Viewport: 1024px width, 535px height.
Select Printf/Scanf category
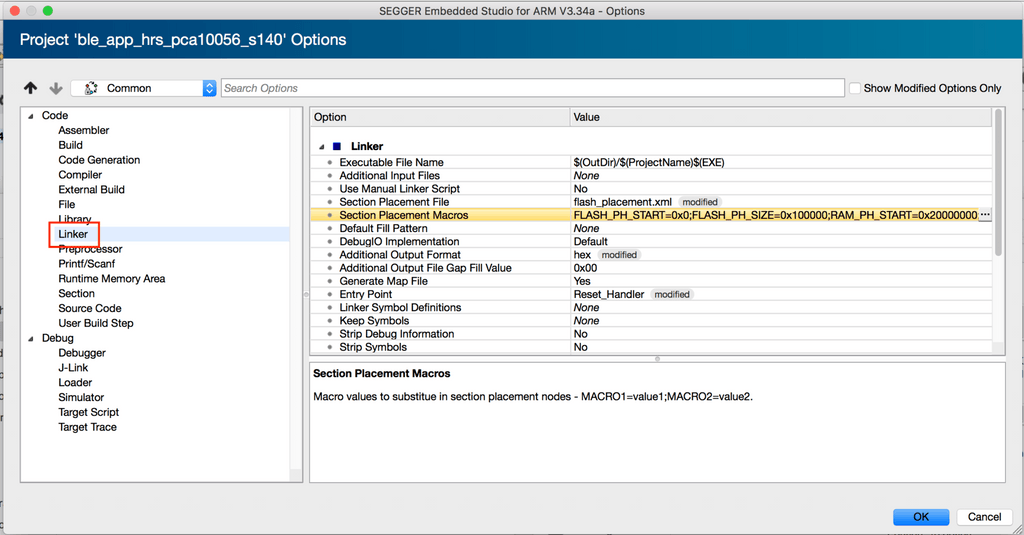(87, 264)
